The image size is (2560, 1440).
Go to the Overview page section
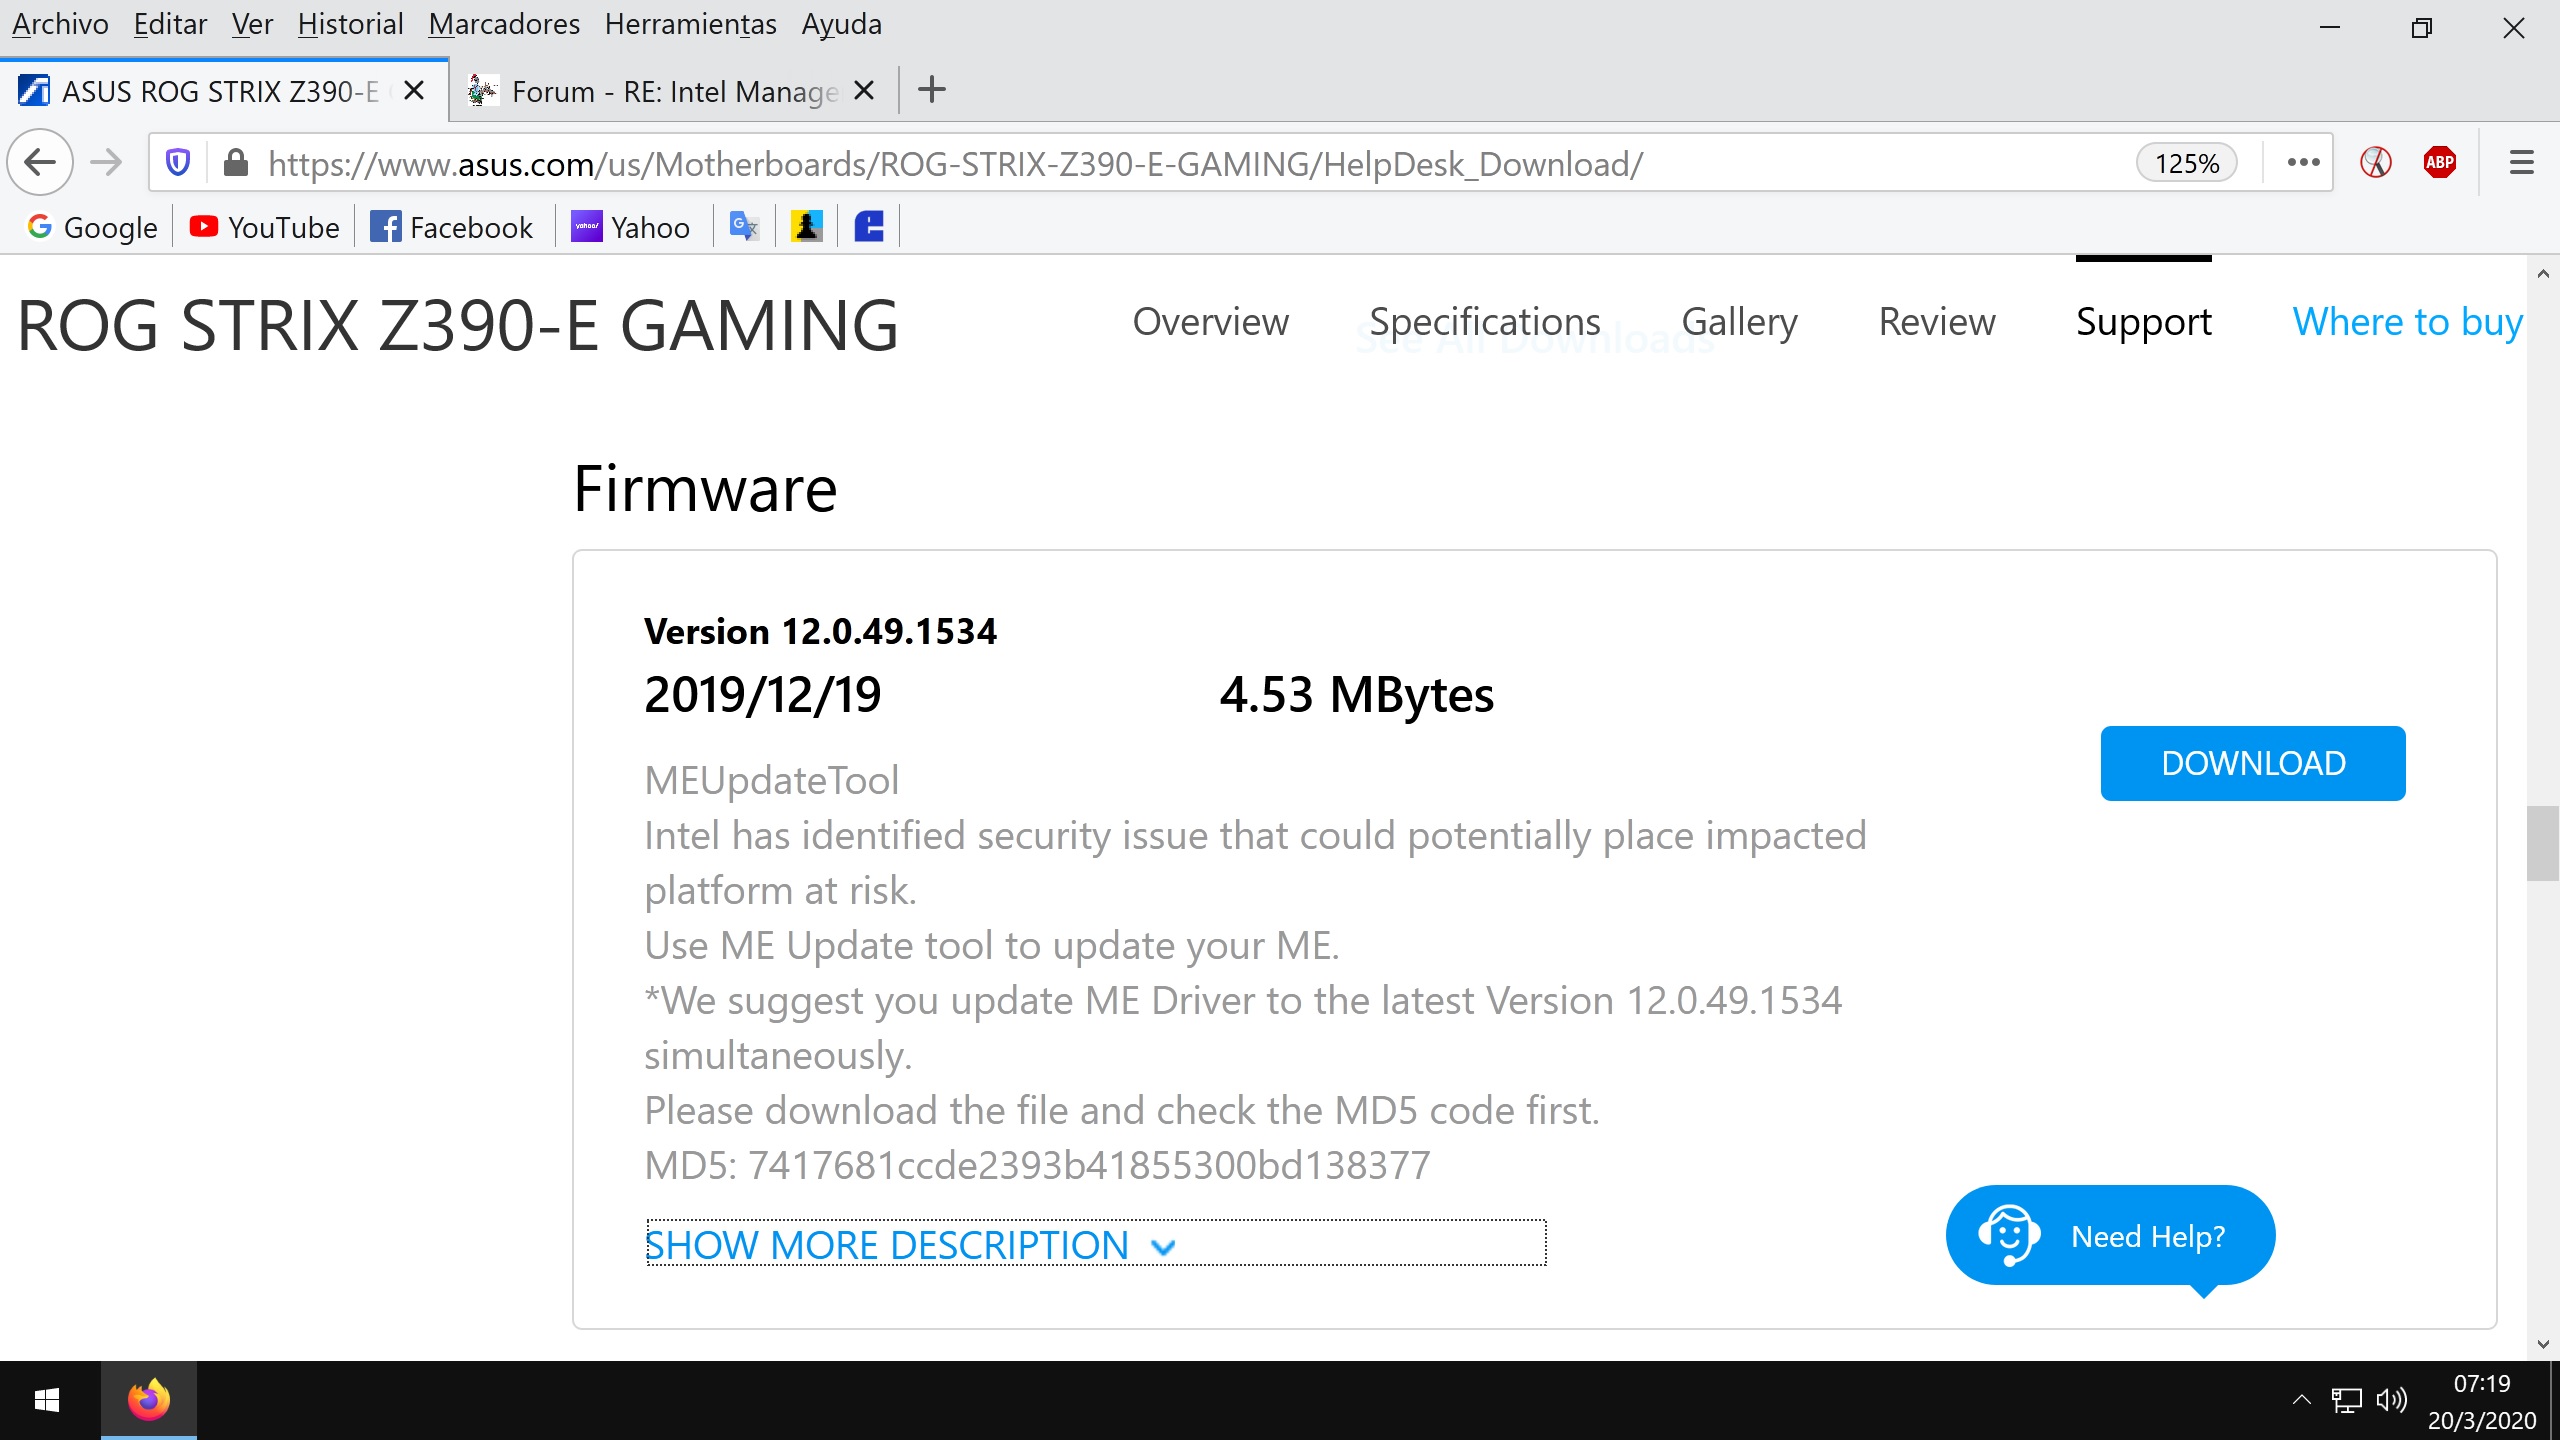[1210, 322]
